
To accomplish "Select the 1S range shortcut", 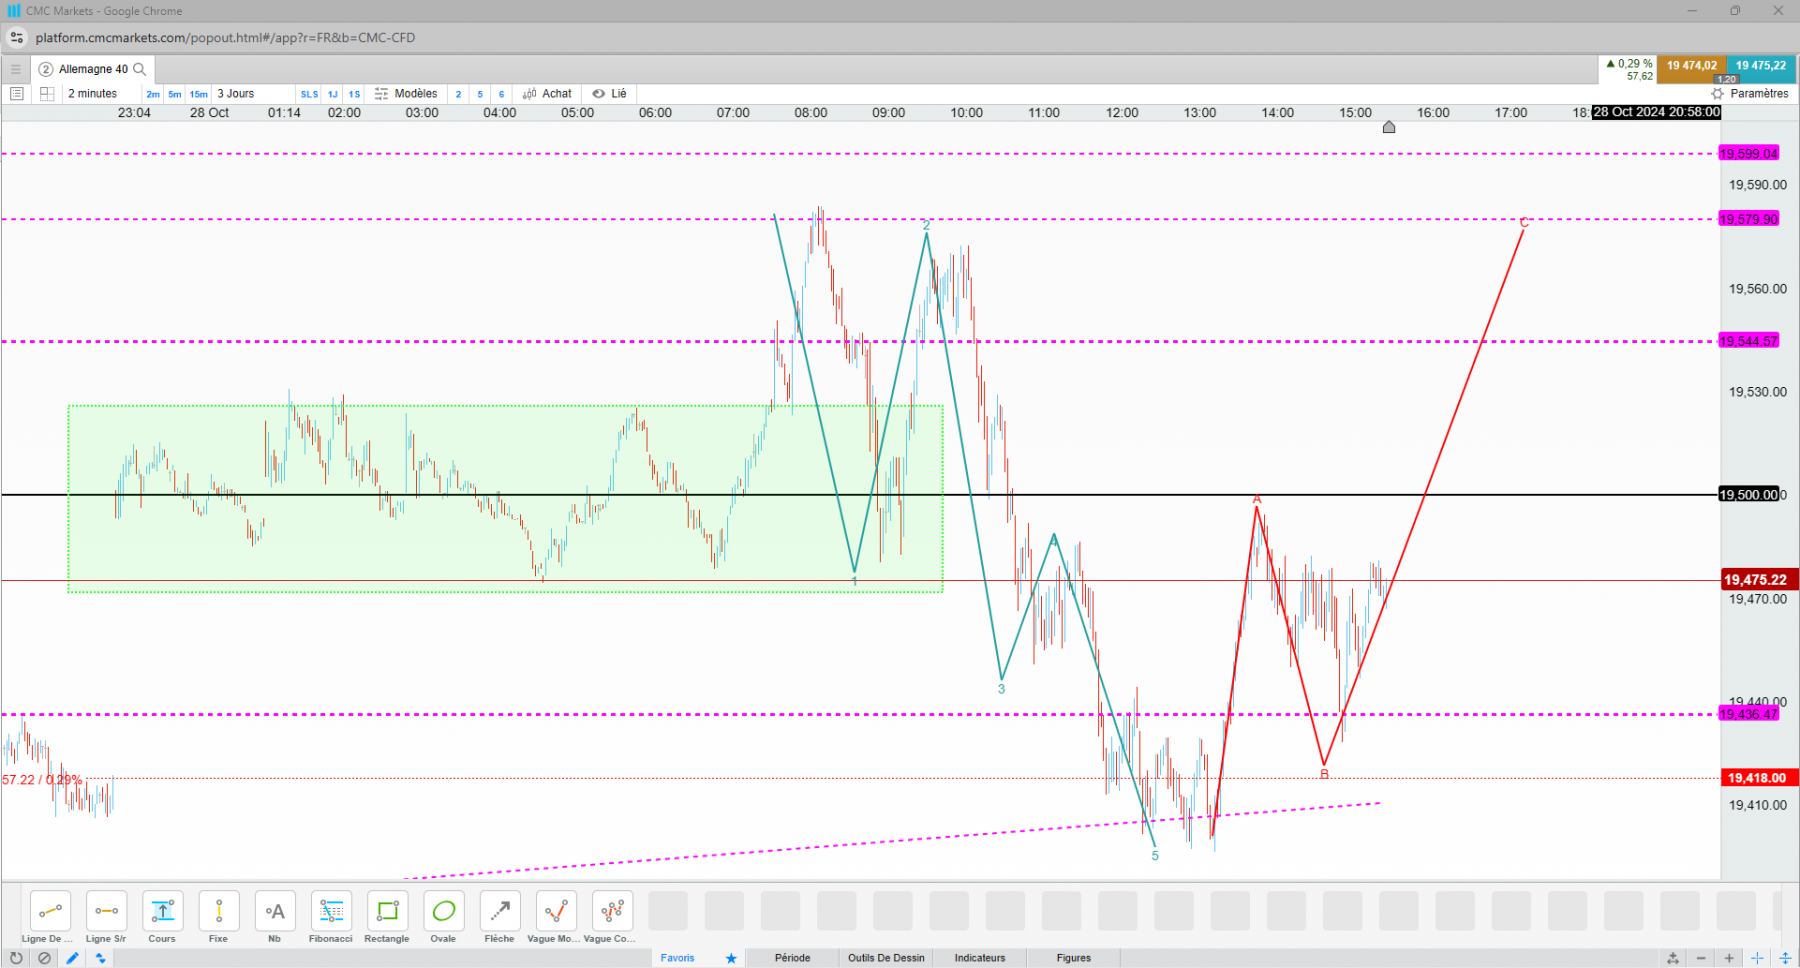I will (x=354, y=94).
